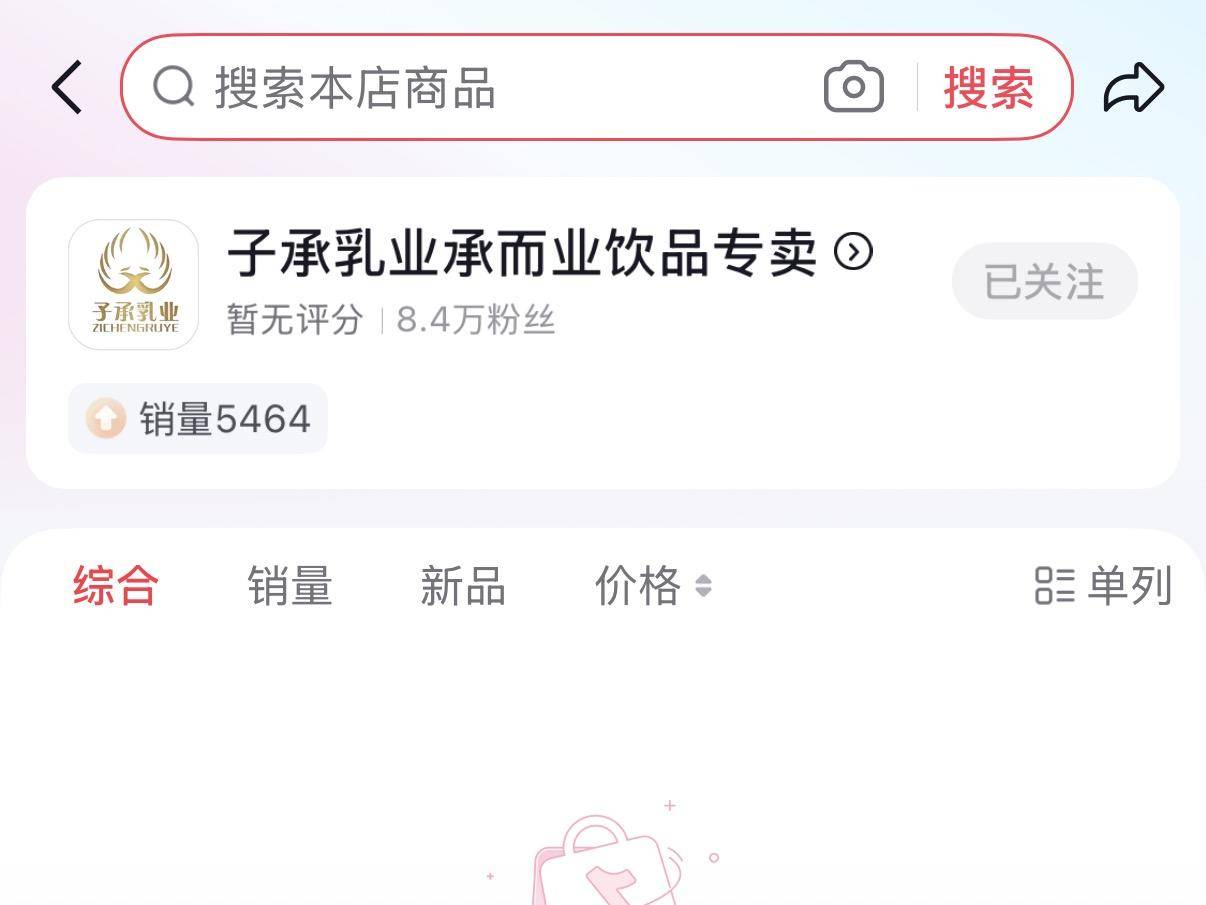Viewport: 1206px width, 905px height.
Task: Click the red 搜索 button
Action: pyautogui.click(x=988, y=87)
